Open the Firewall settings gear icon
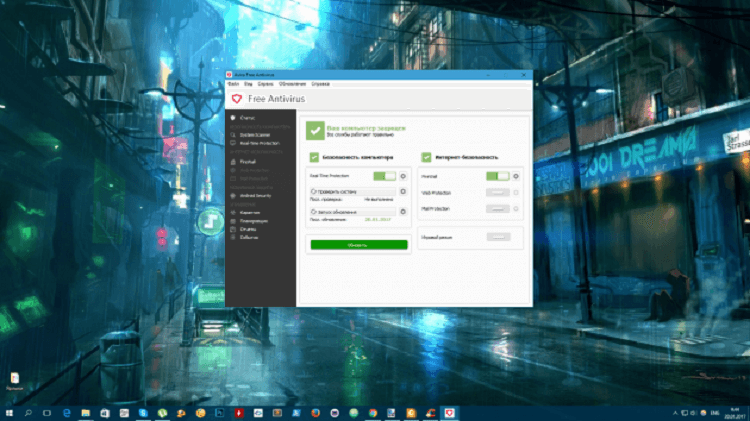Viewport: 750px width, 421px height. pos(516,176)
